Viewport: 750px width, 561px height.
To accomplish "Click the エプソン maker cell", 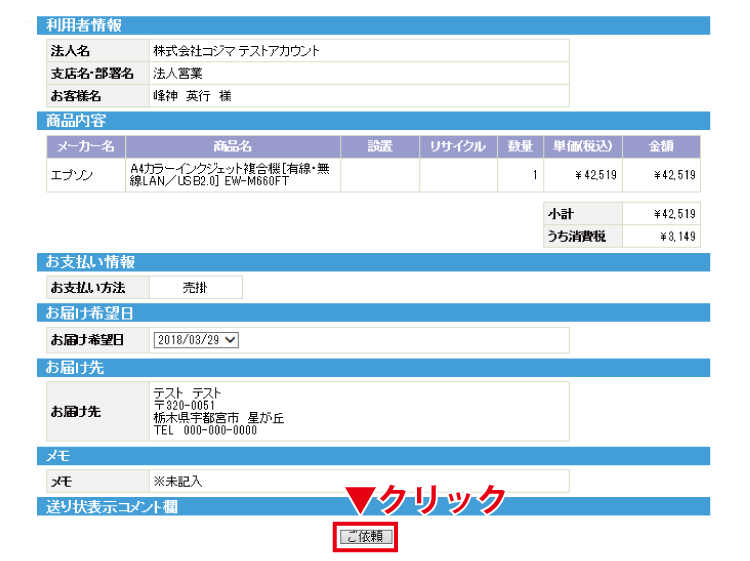I will tap(86, 175).
